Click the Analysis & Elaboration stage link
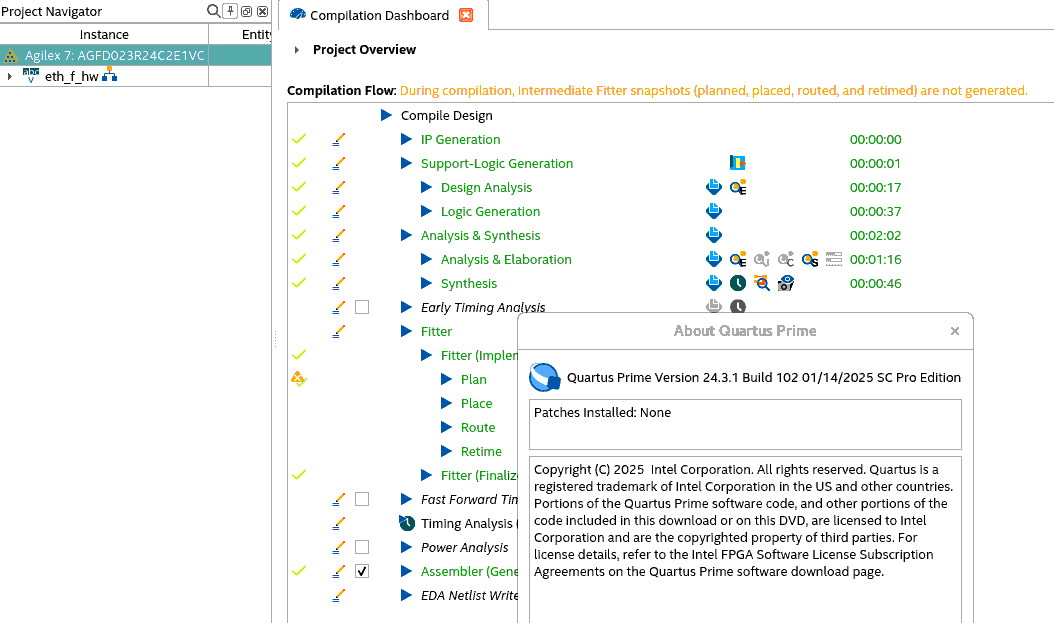 coord(506,260)
